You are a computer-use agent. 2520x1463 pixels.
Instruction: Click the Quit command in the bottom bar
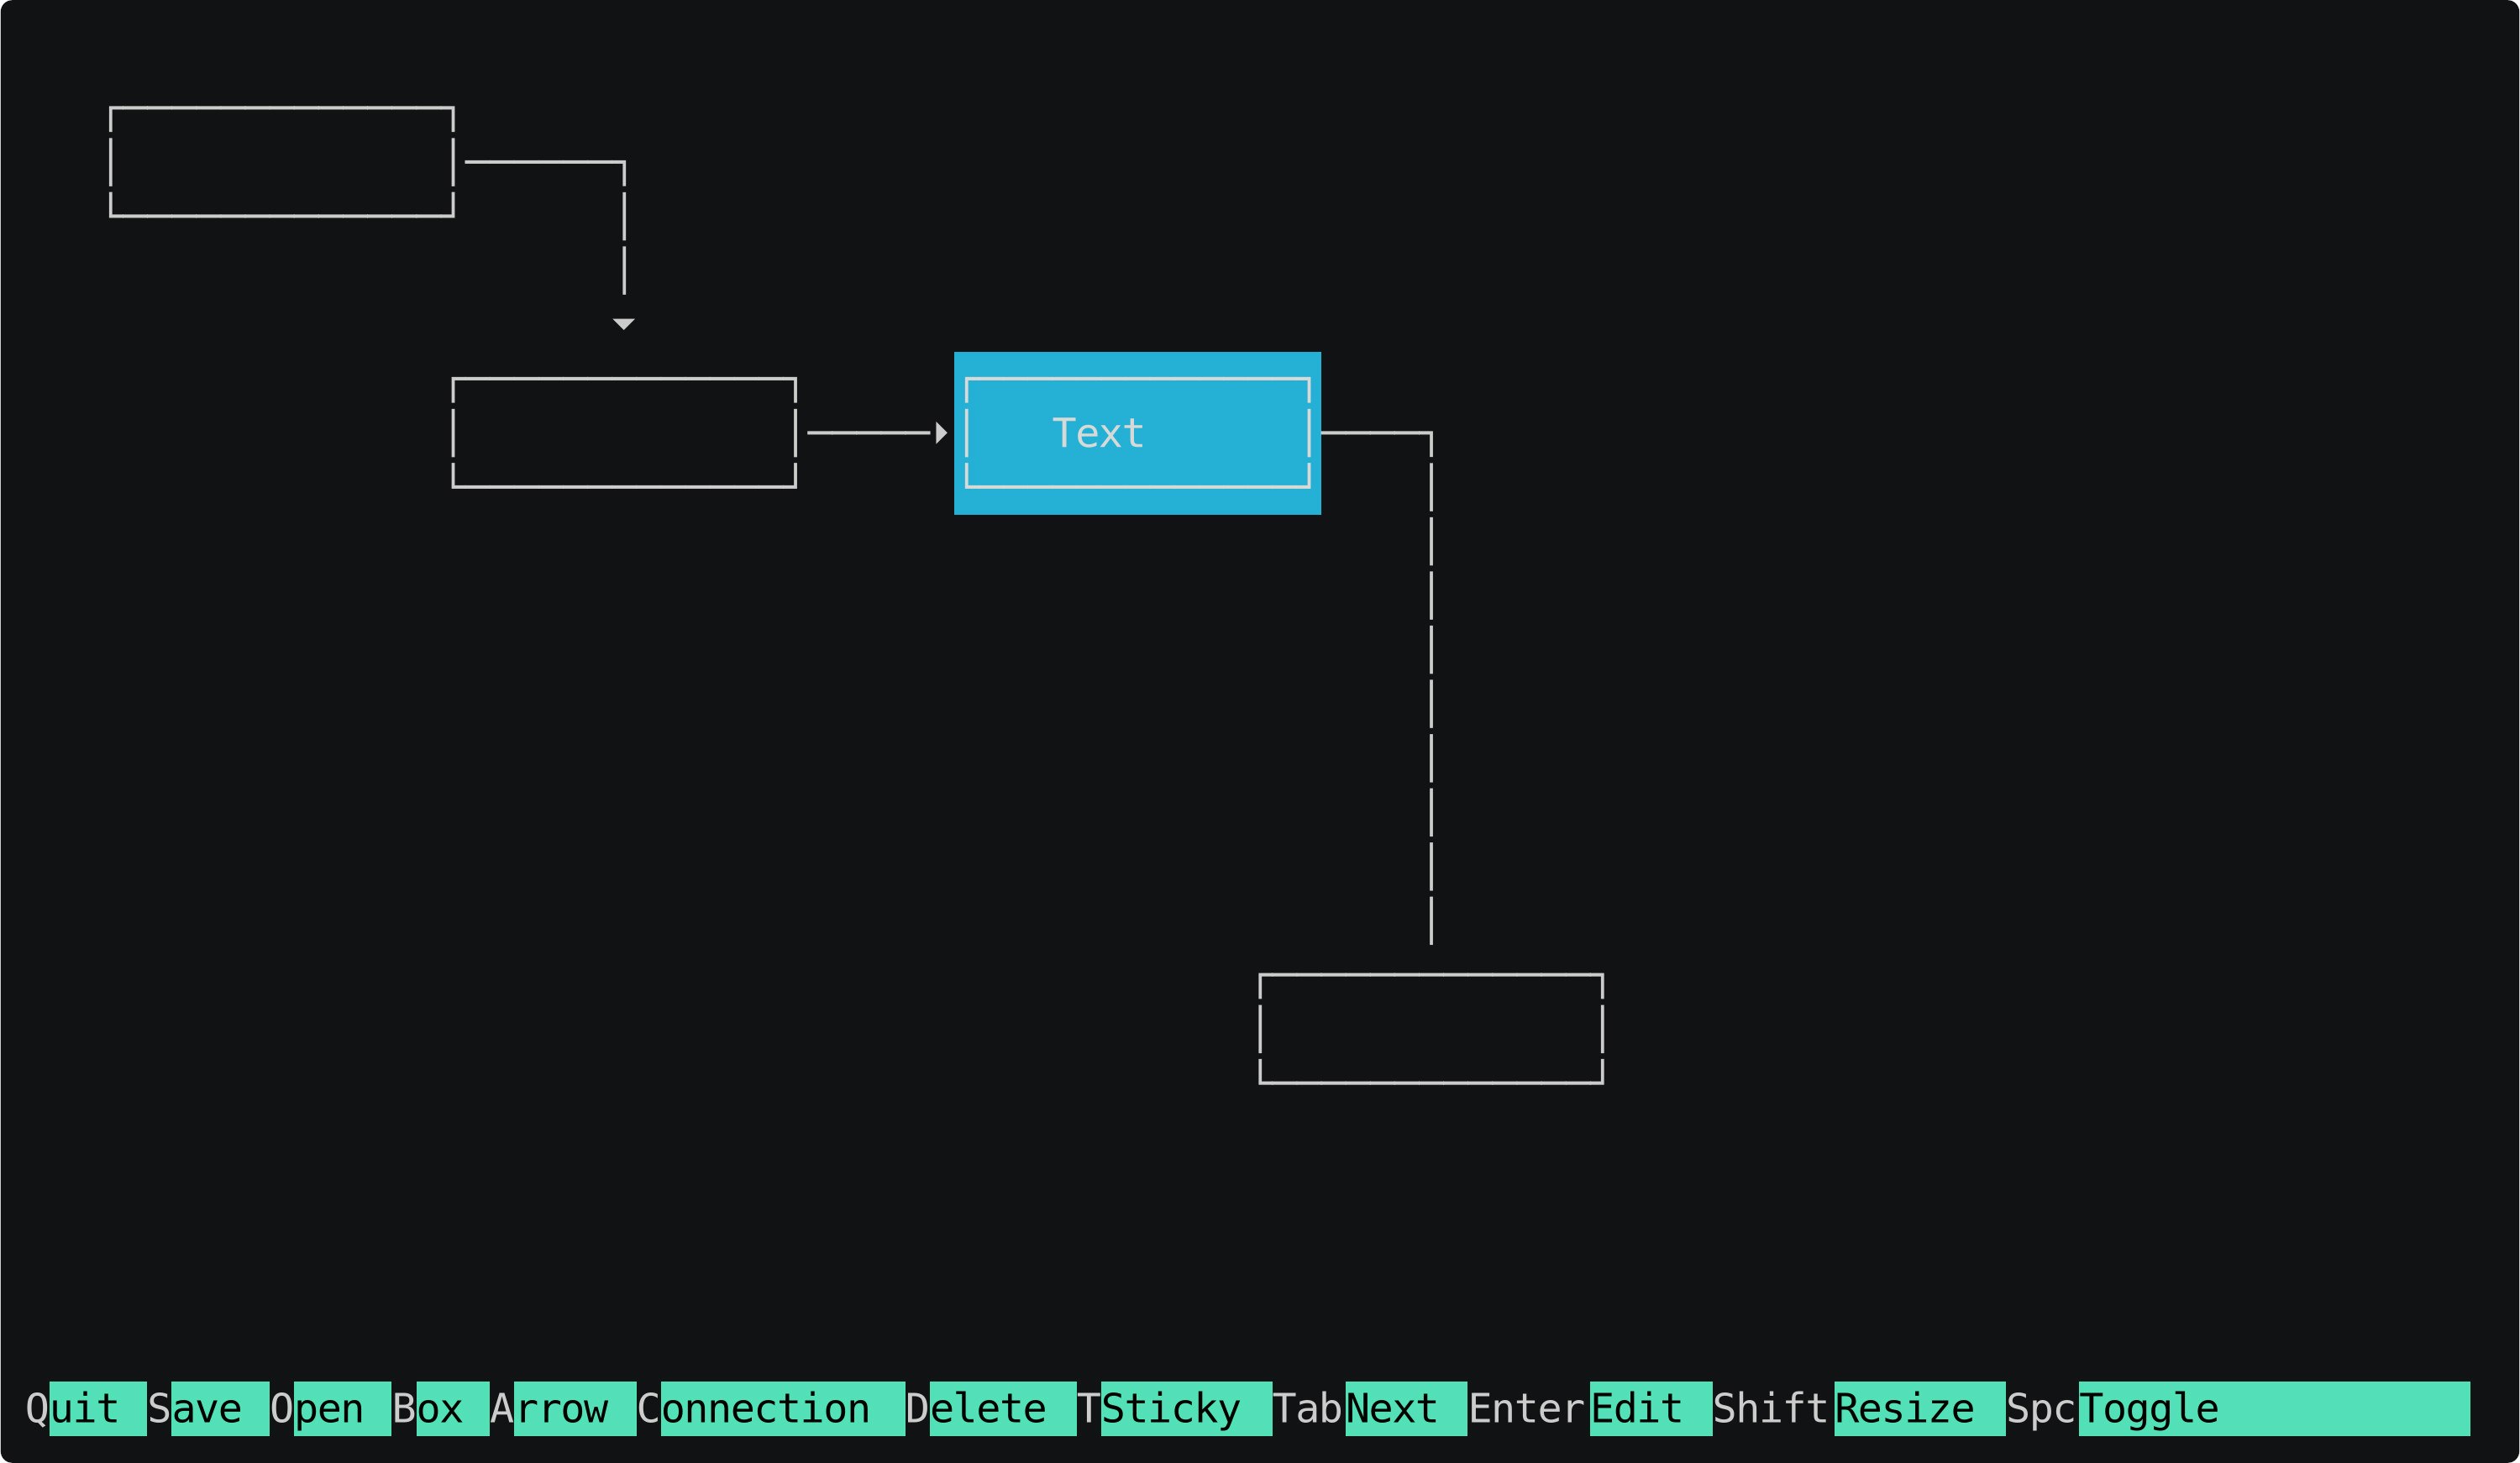coord(85,1408)
